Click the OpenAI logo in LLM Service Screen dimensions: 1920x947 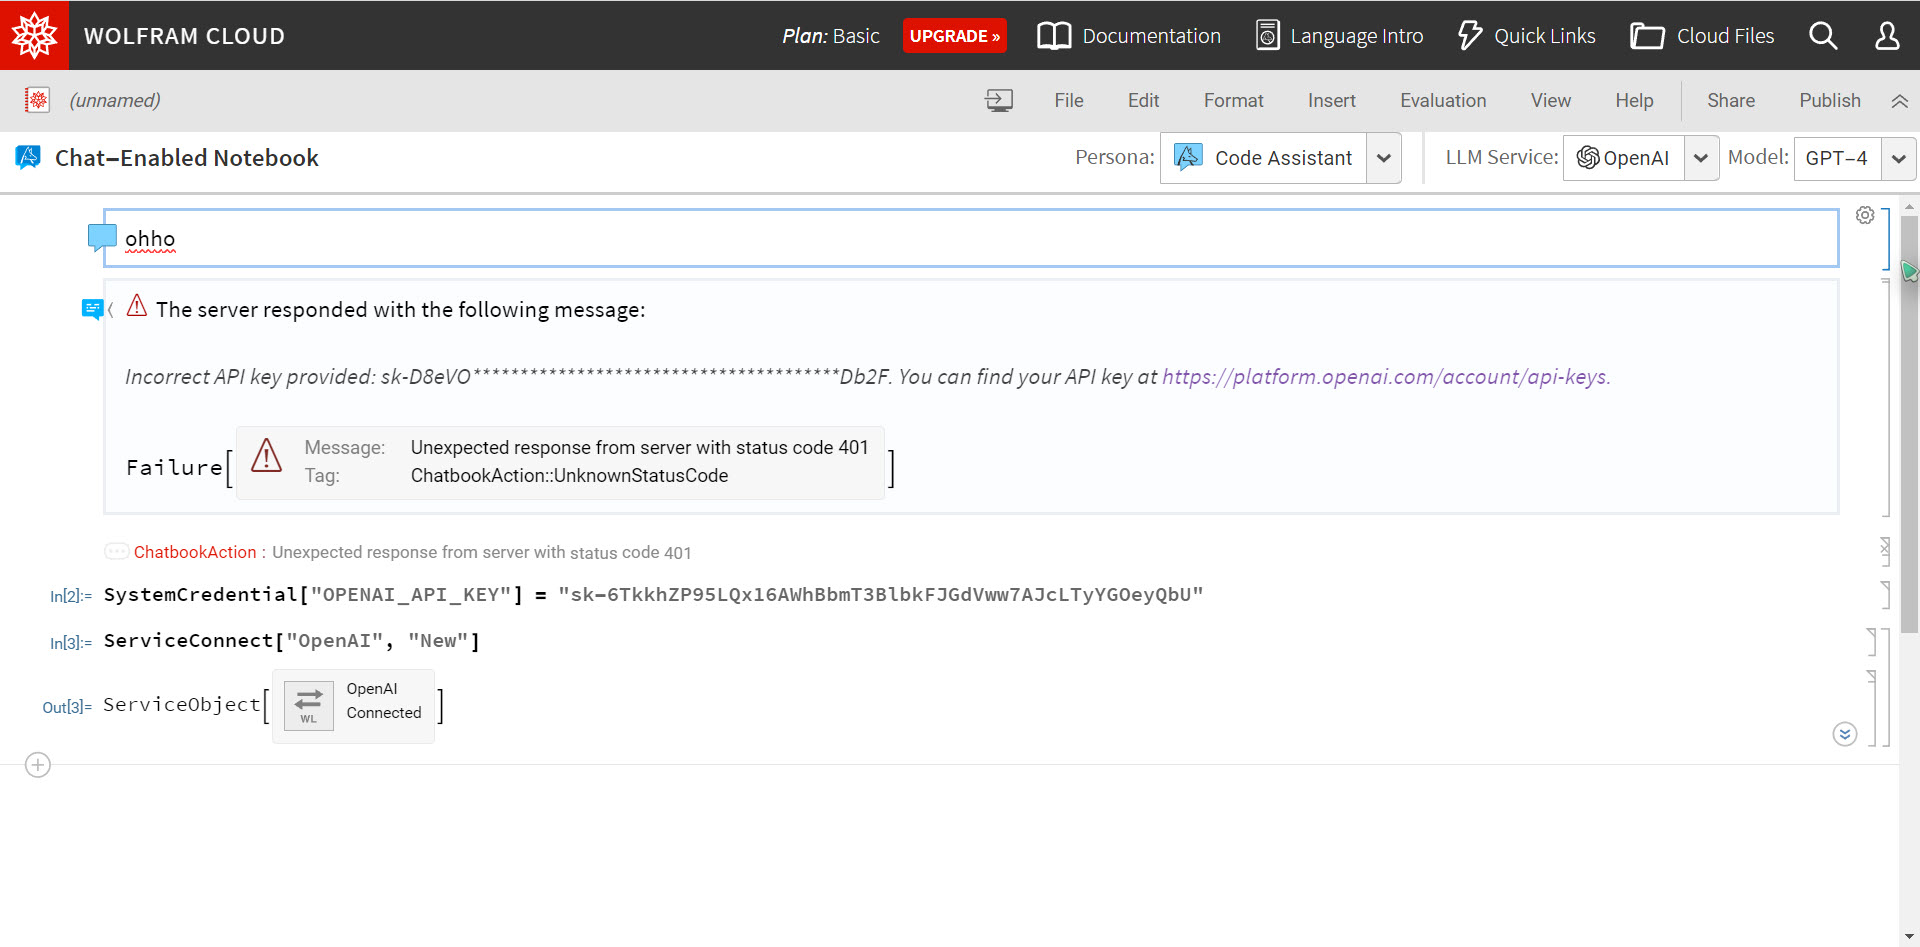coord(1588,158)
